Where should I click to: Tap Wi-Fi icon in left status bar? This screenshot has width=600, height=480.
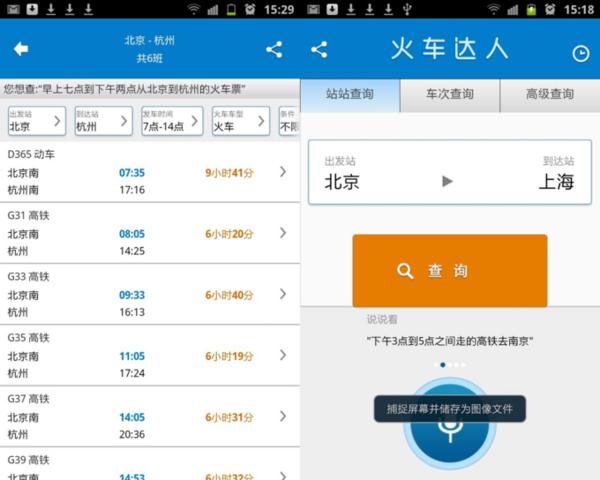point(194,9)
